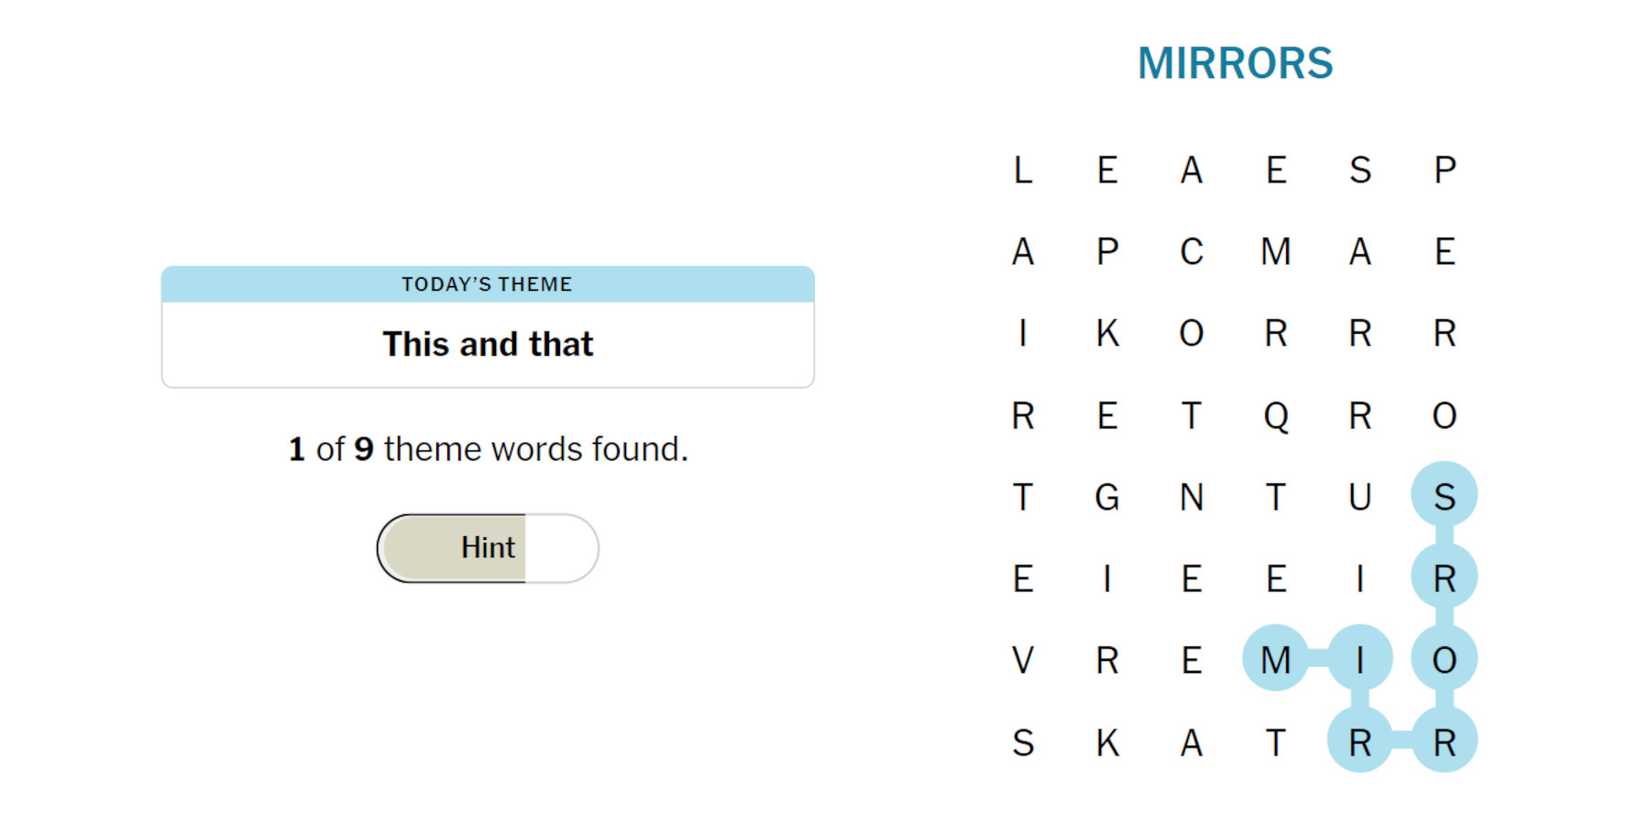Click the letter C tile
This screenshot has height=825, width=1650.
(1191, 252)
